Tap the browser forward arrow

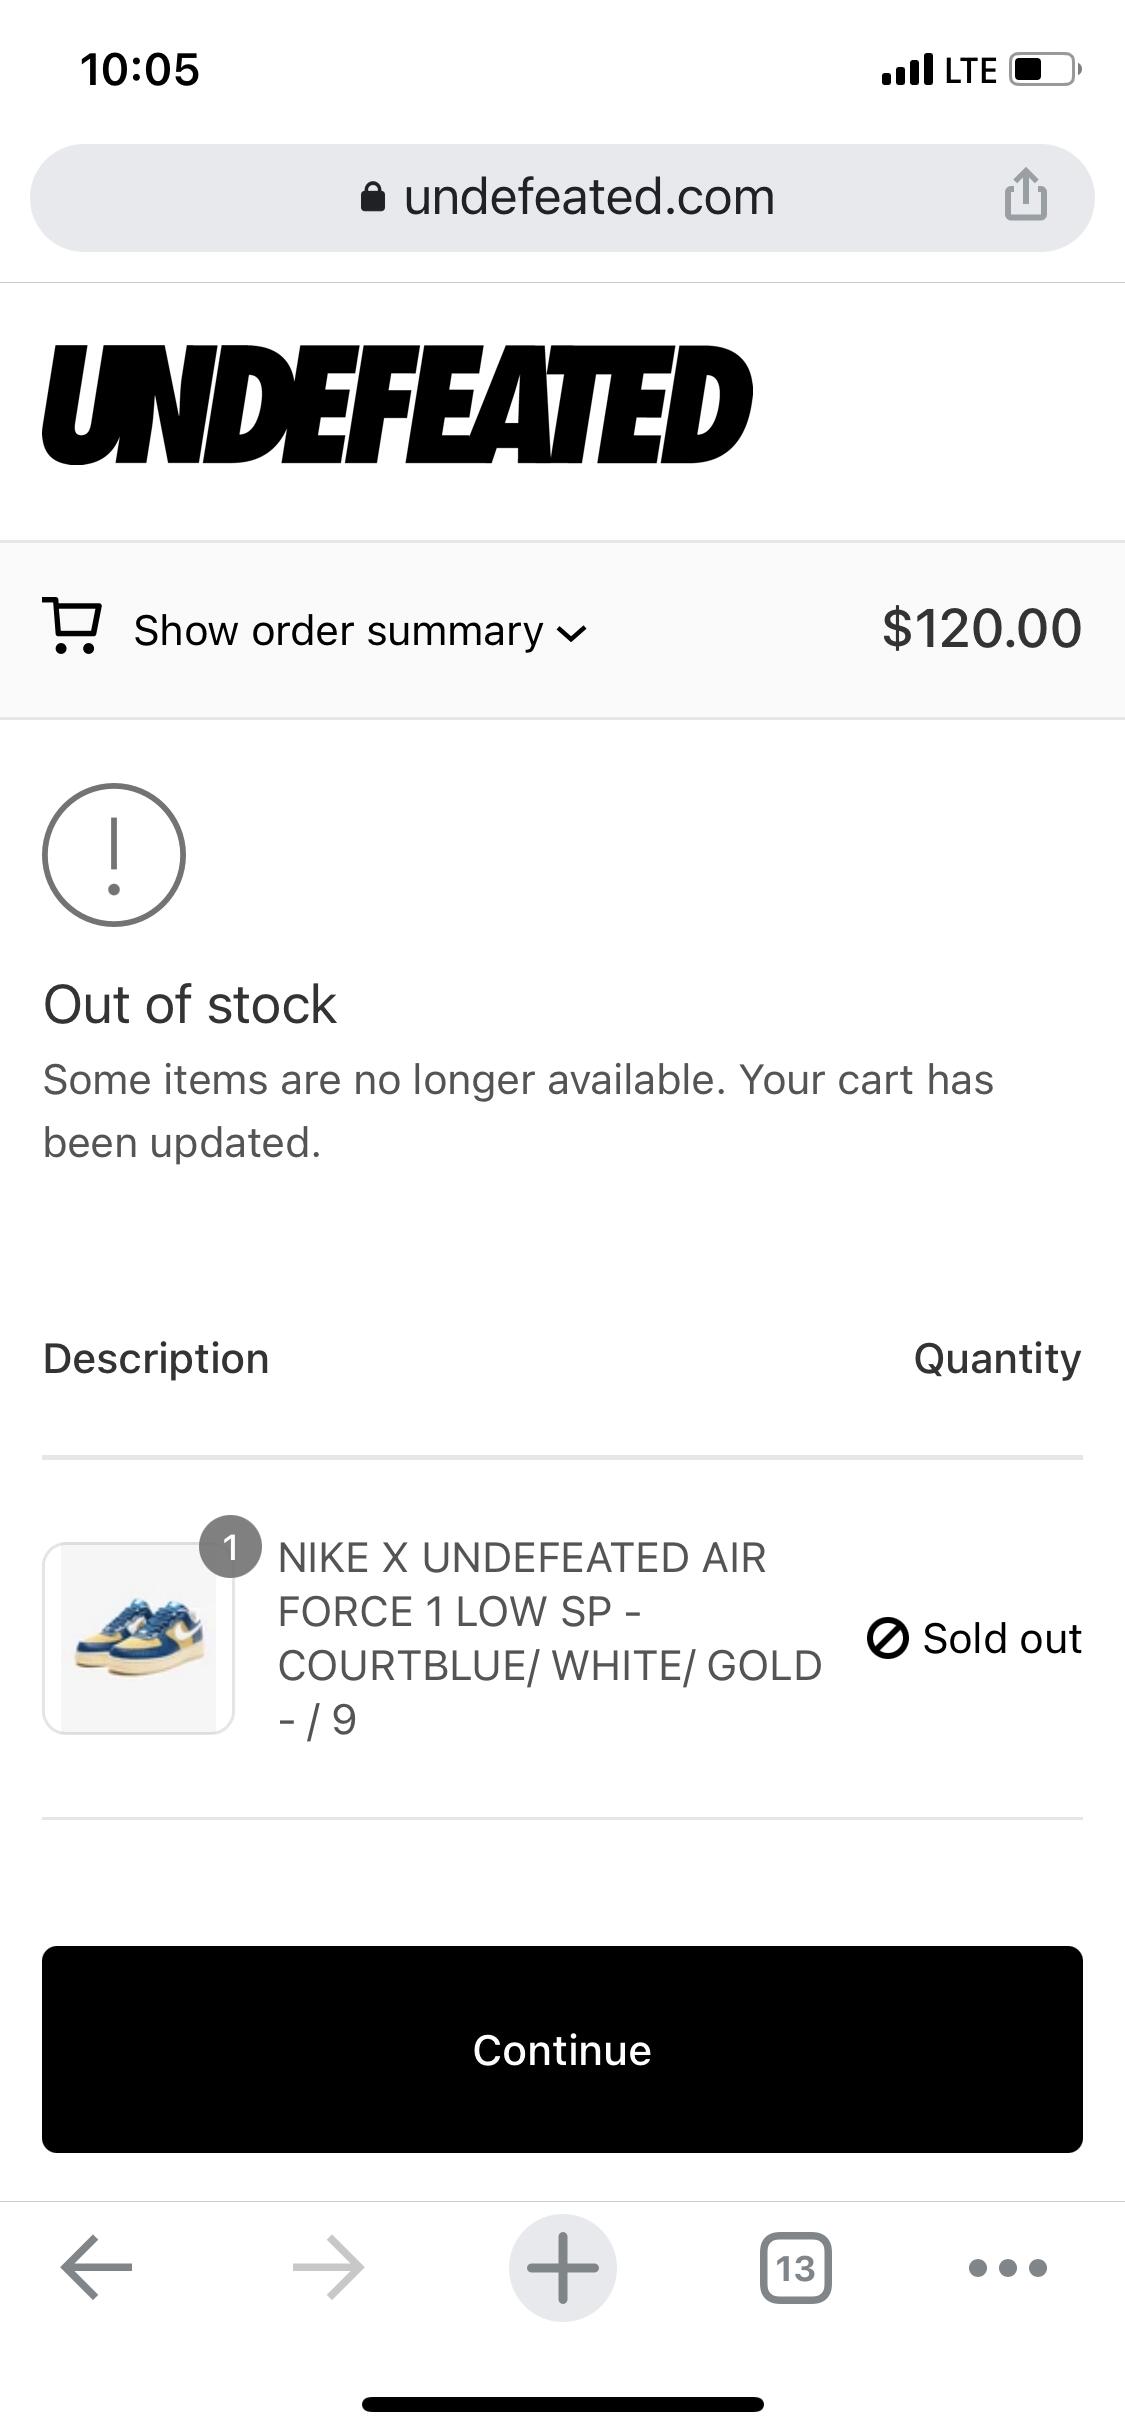[x=329, y=2267]
